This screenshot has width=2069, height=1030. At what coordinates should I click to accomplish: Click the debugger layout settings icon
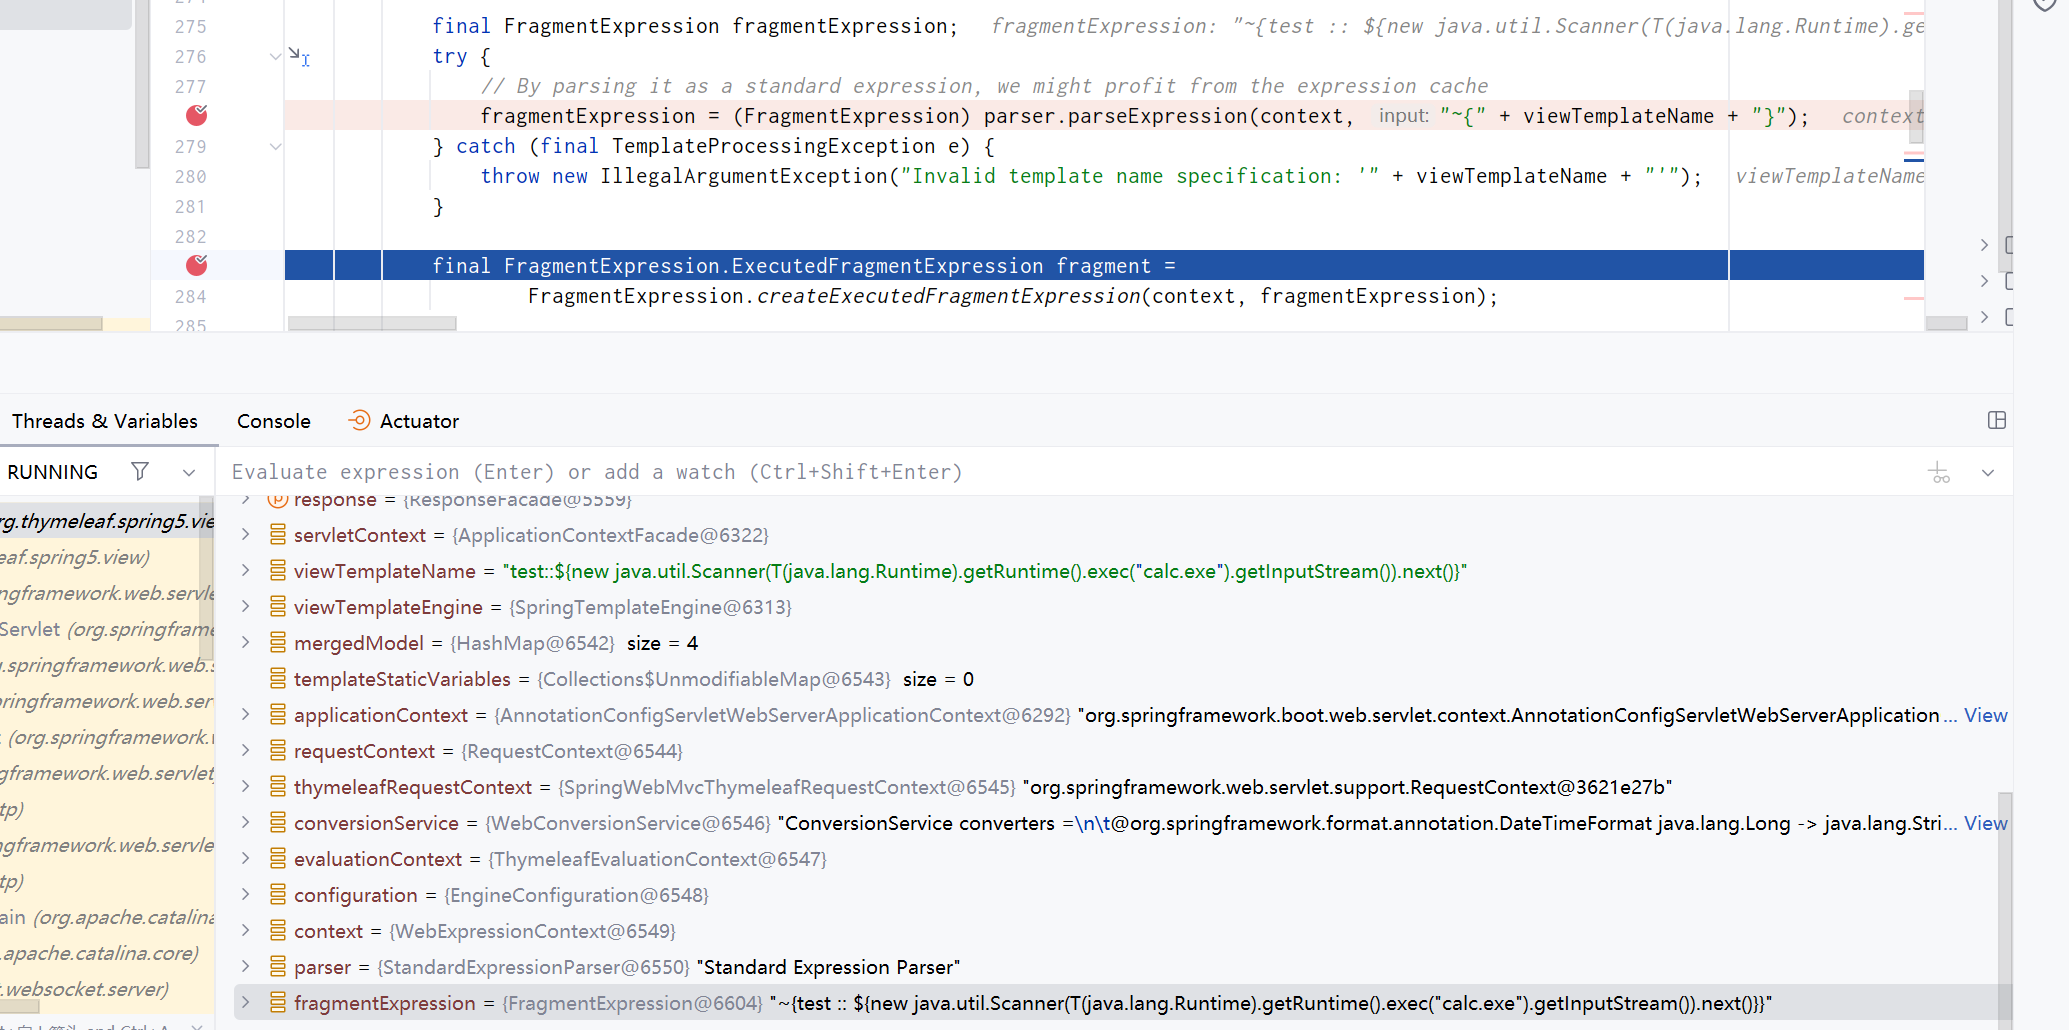1996,421
